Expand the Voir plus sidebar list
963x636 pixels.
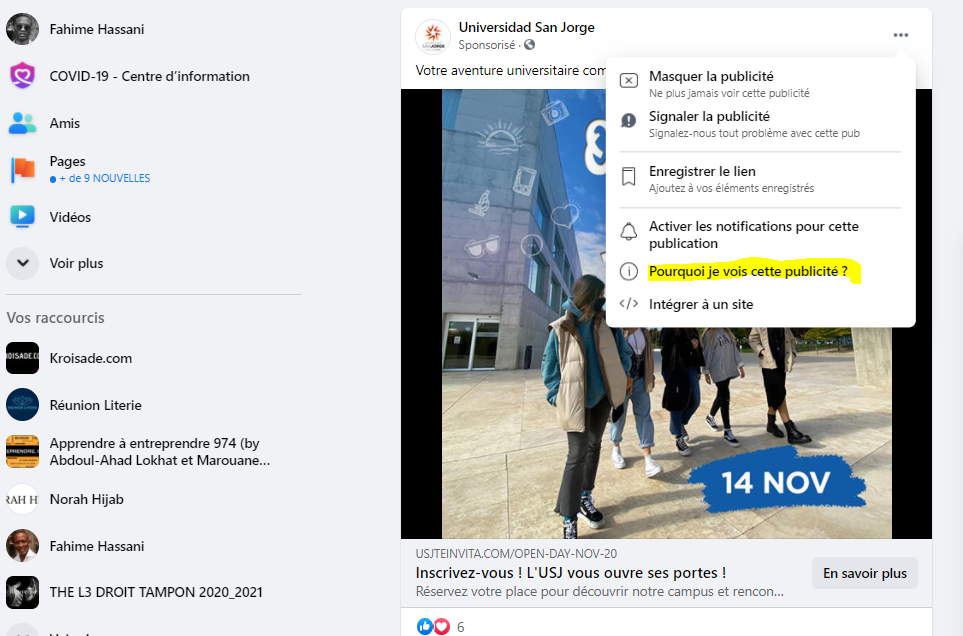click(22, 264)
